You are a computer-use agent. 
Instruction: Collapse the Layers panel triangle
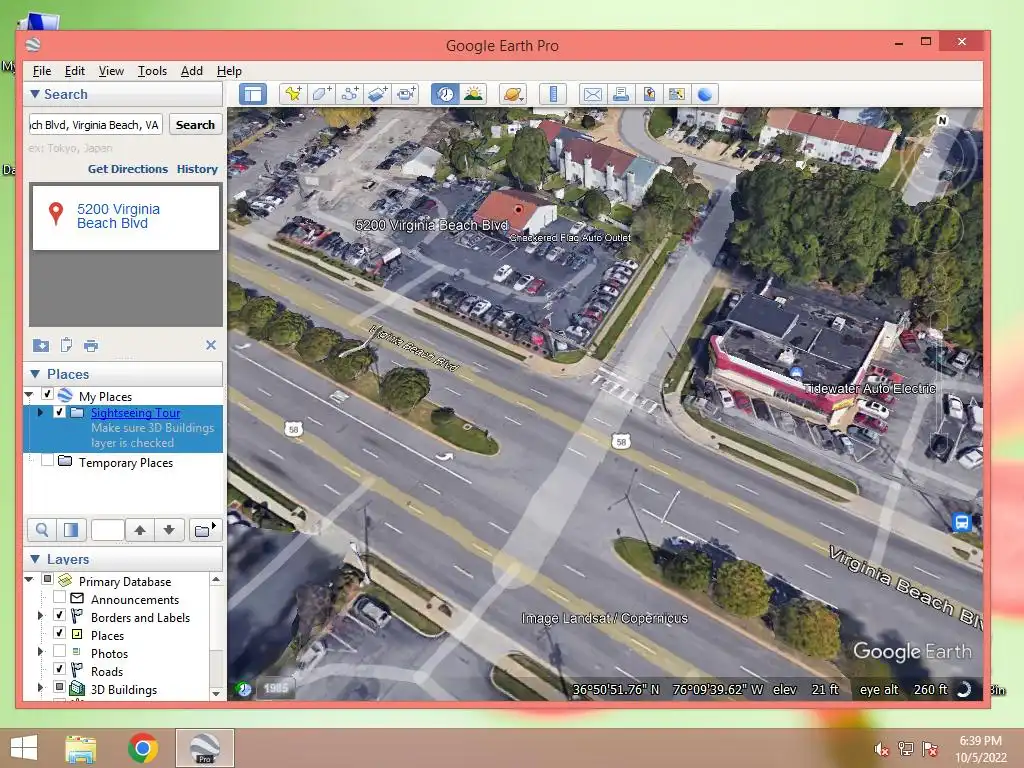(x=35, y=559)
